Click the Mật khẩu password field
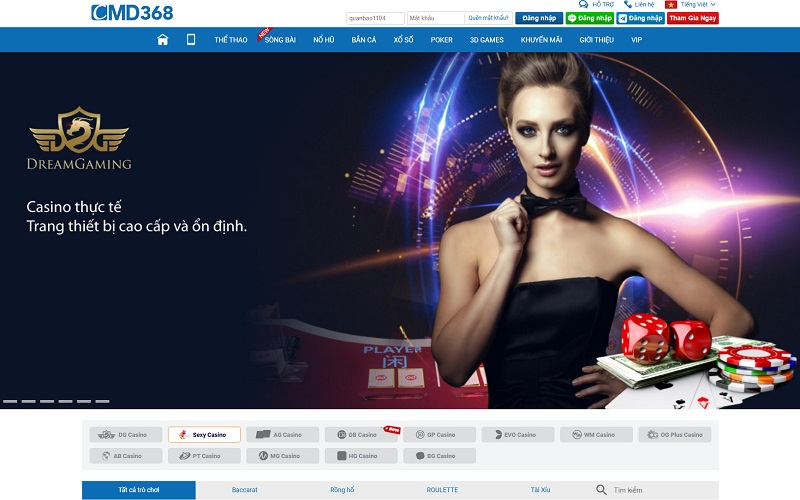The image size is (800, 500). pyautogui.click(x=436, y=18)
